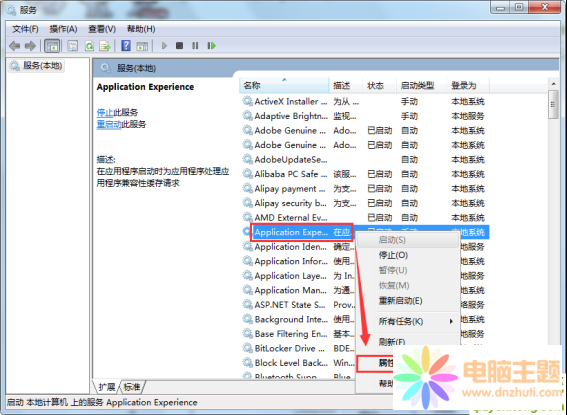Open the blue Help toolbar icon
The width and height of the screenshot is (567, 415).
(x=126, y=46)
